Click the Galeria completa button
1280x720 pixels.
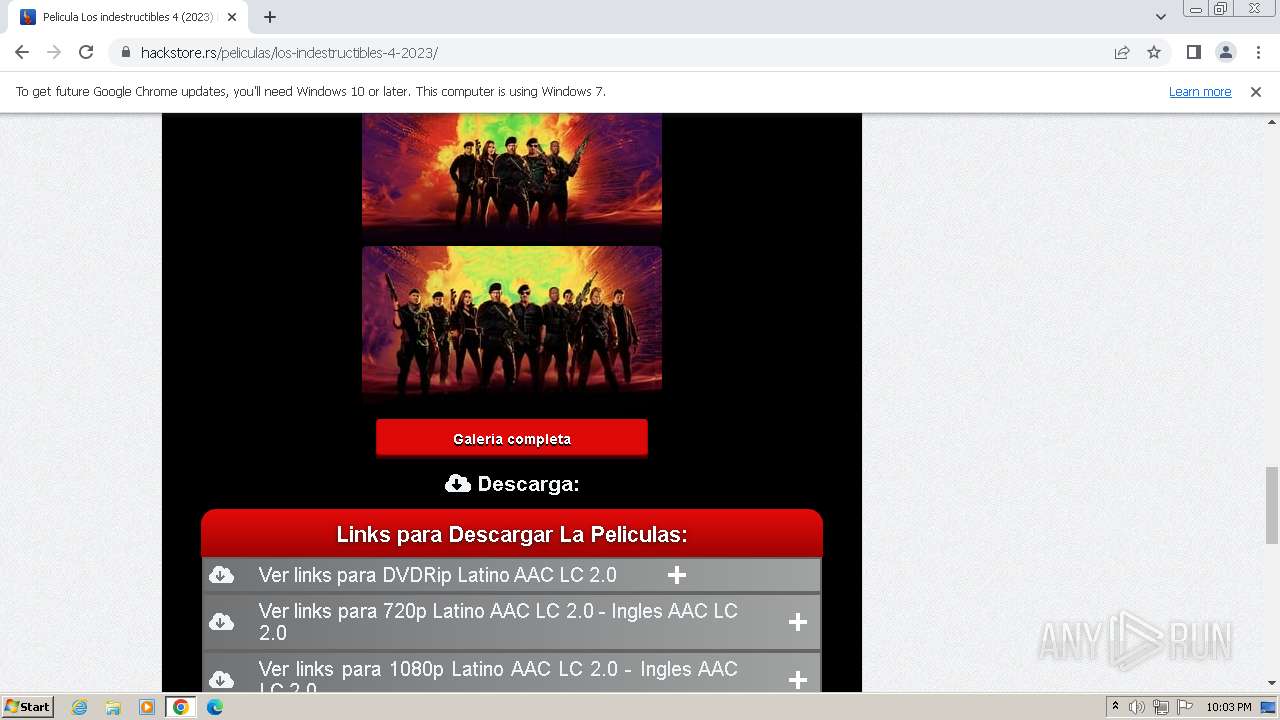[x=512, y=438]
